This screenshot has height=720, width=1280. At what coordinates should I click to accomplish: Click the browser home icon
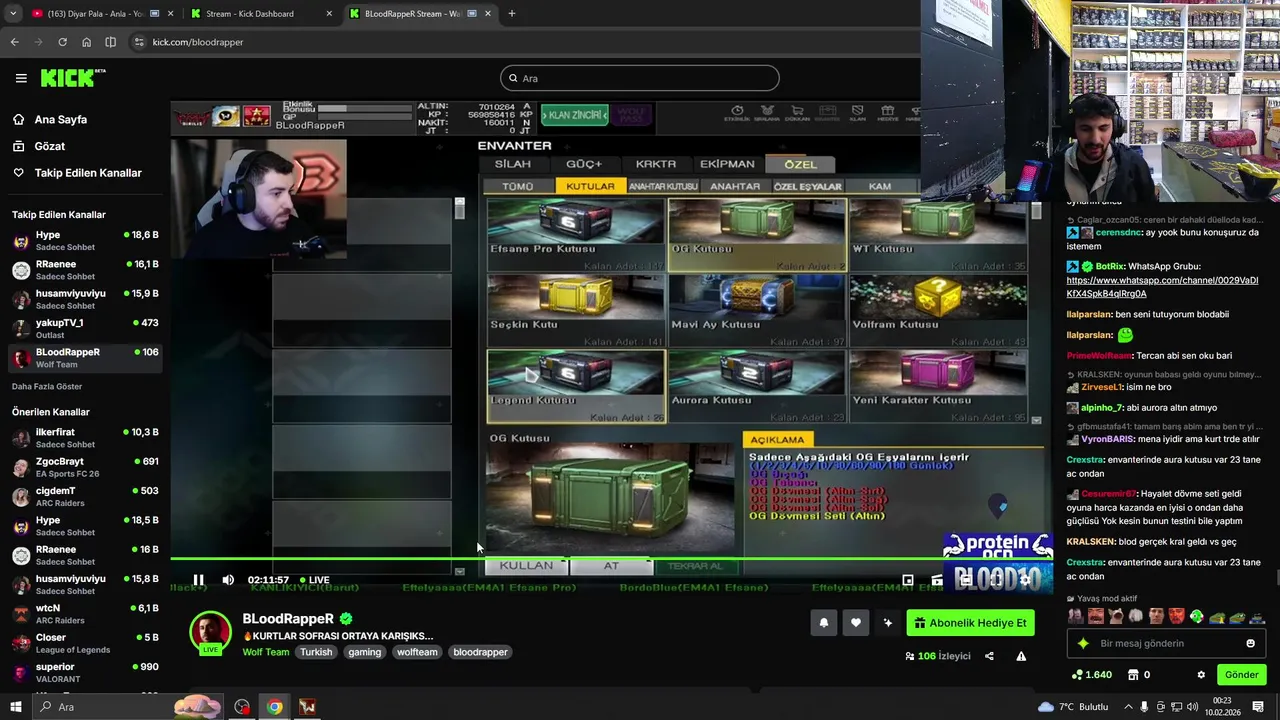86,42
